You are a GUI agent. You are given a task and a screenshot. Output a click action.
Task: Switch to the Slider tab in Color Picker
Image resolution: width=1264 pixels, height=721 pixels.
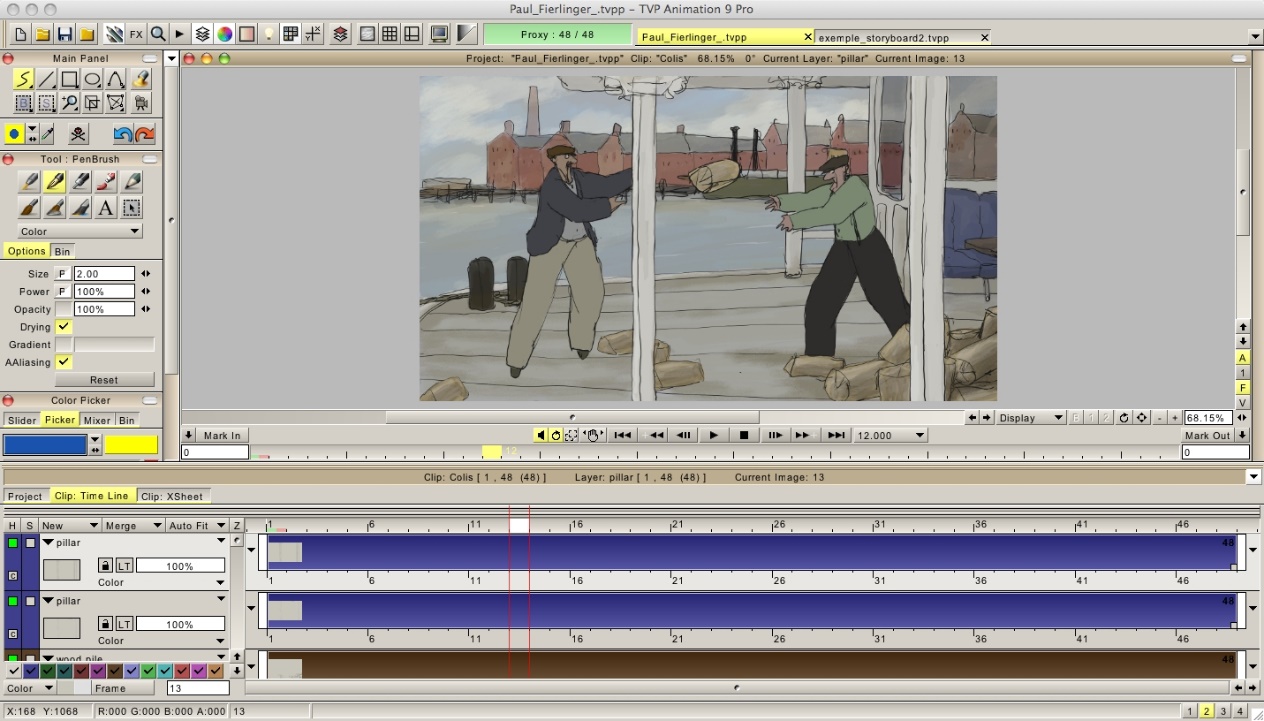click(x=22, y=420)
